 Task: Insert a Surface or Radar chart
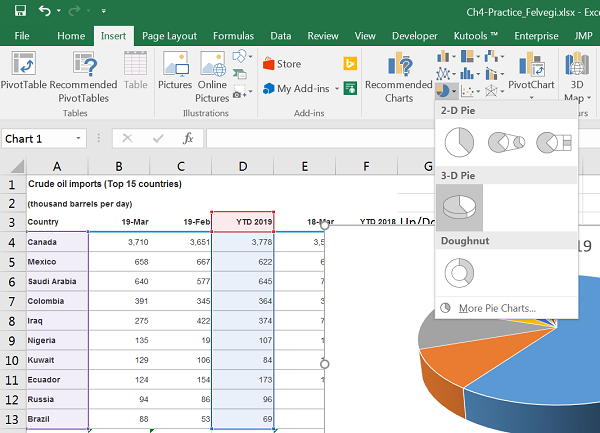(x=491, y=91)
